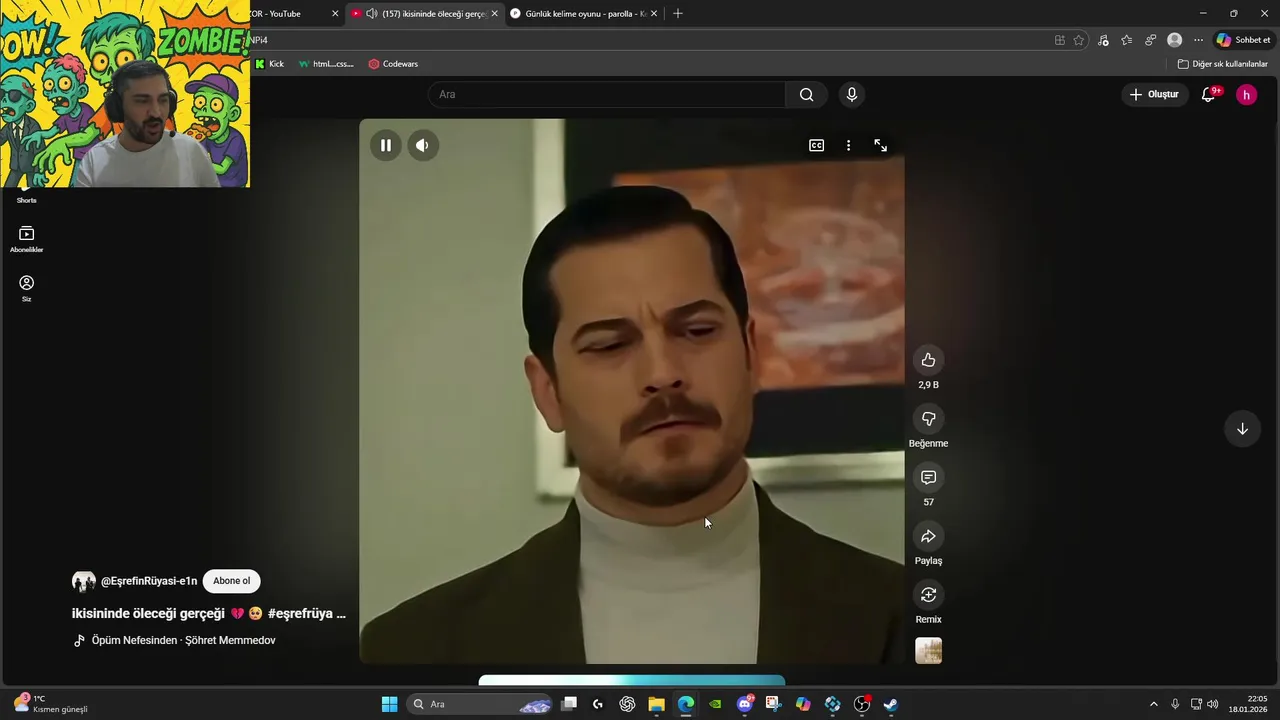Open Copilot Sohbet et button
The height and width of the screenshot is (720, 1280).
point(1243,40)
